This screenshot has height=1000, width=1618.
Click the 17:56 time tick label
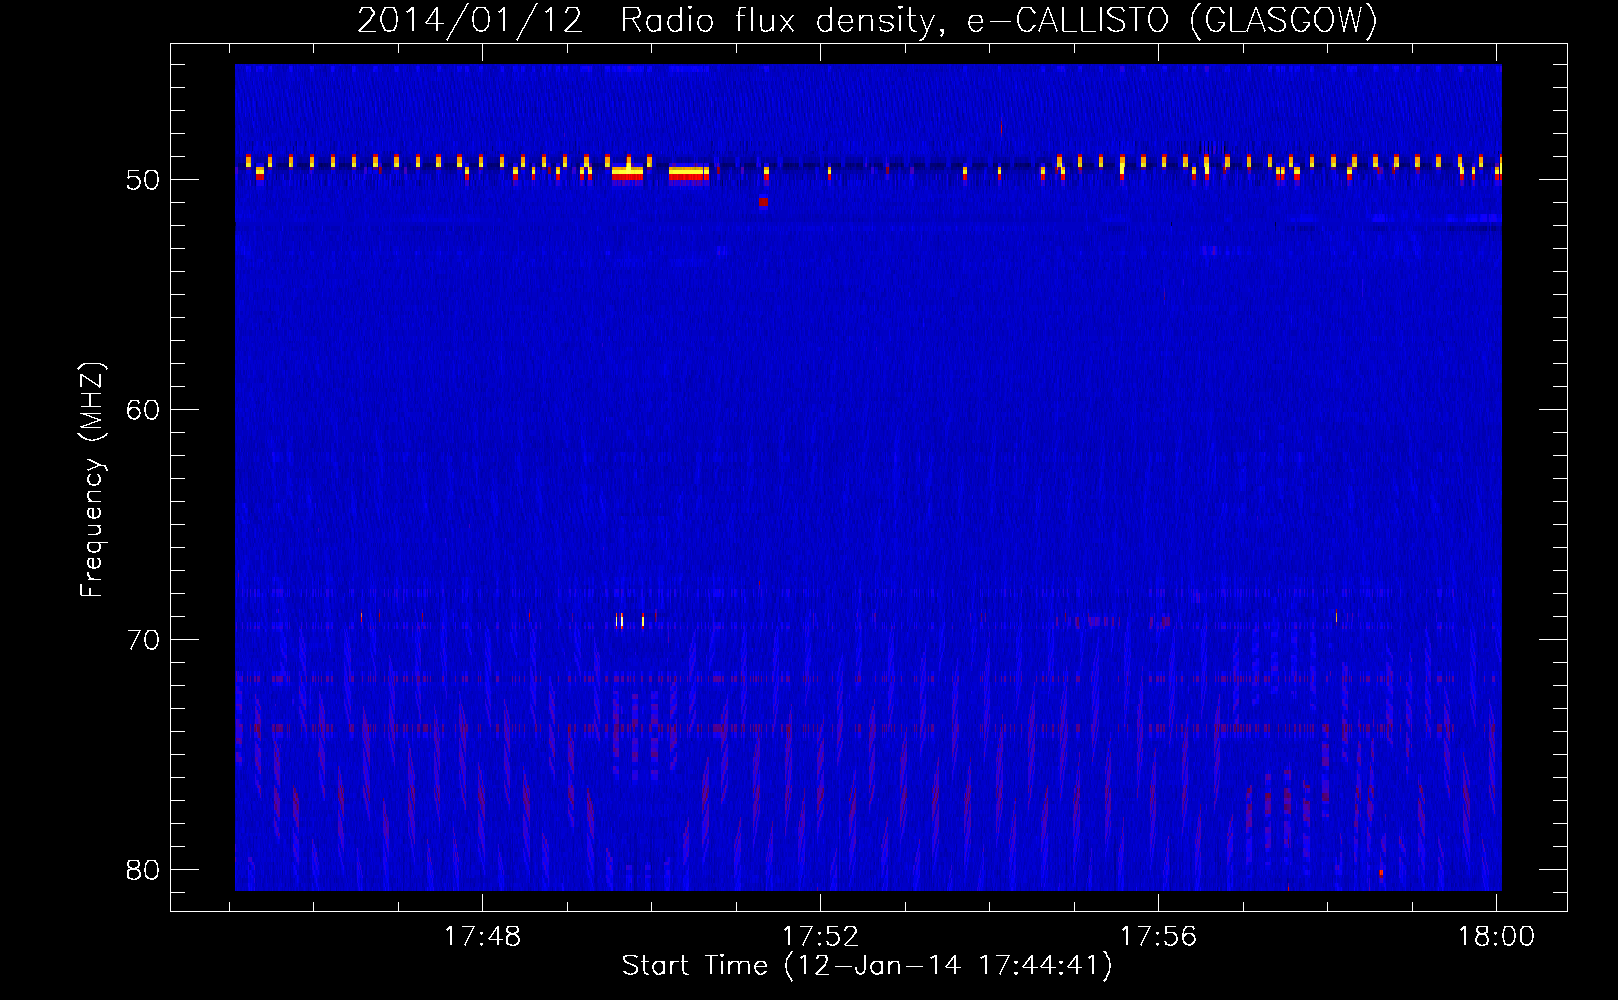(1158, 937)
